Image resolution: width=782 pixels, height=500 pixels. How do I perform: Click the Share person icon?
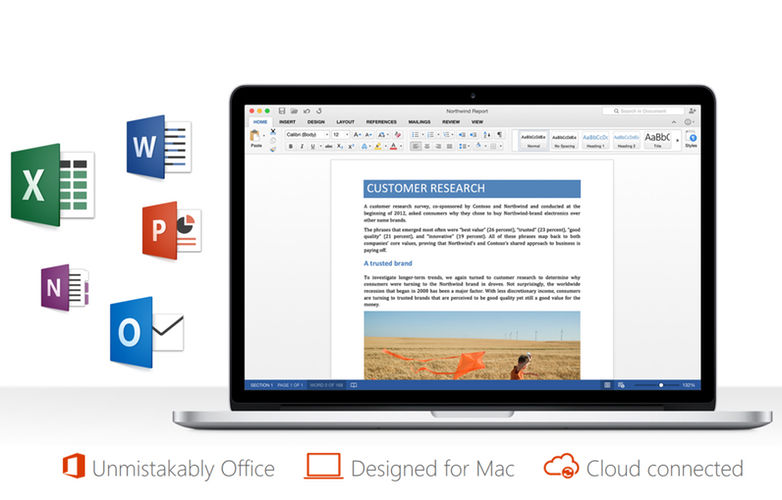pyautogui.click(x=693, y=111)
